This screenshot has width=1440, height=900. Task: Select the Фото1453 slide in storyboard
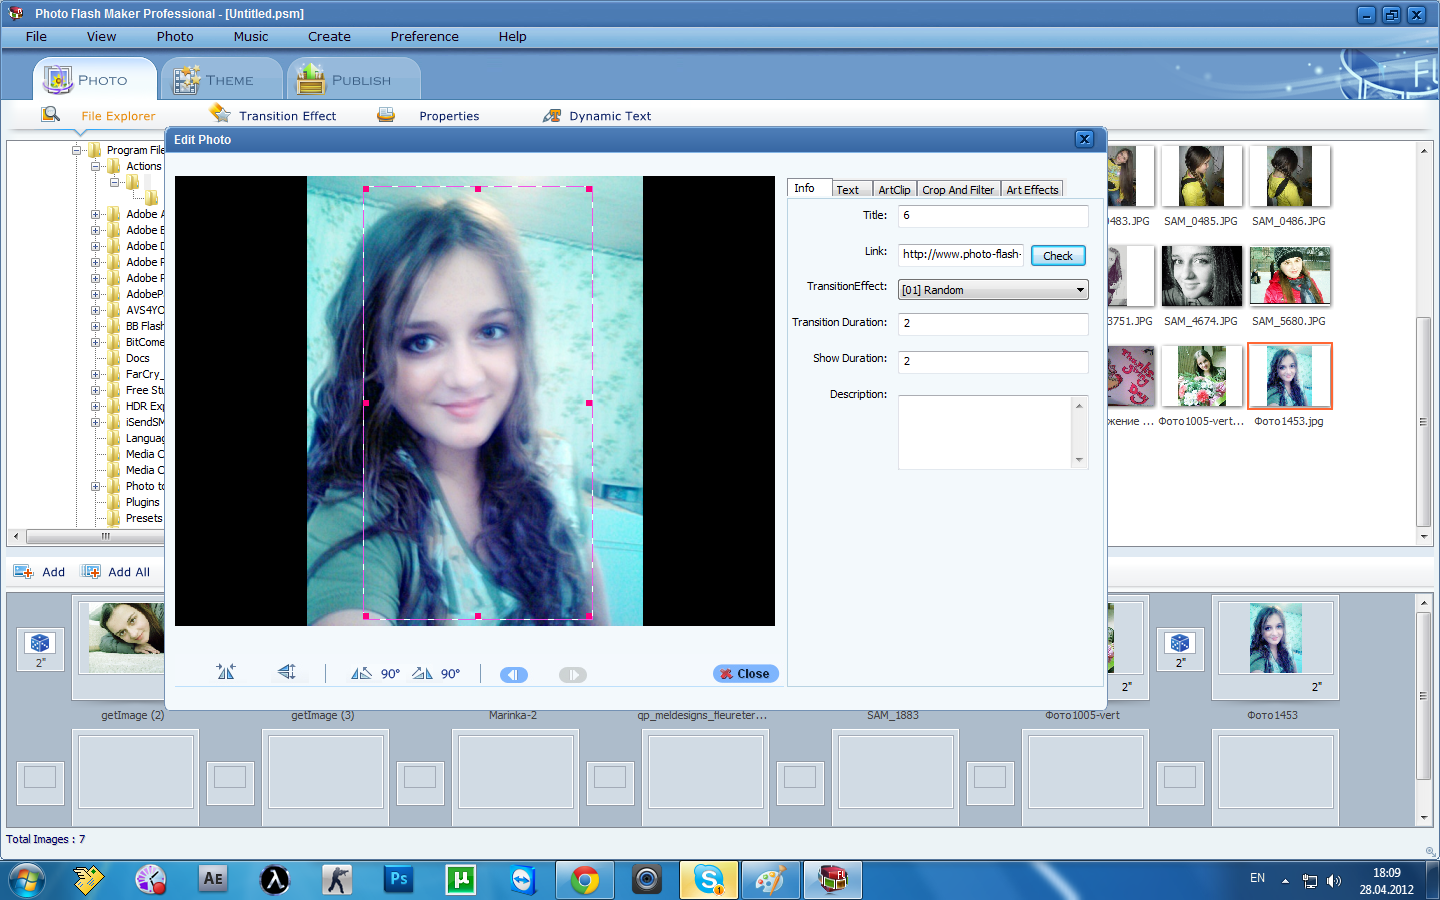point(1275,648)
